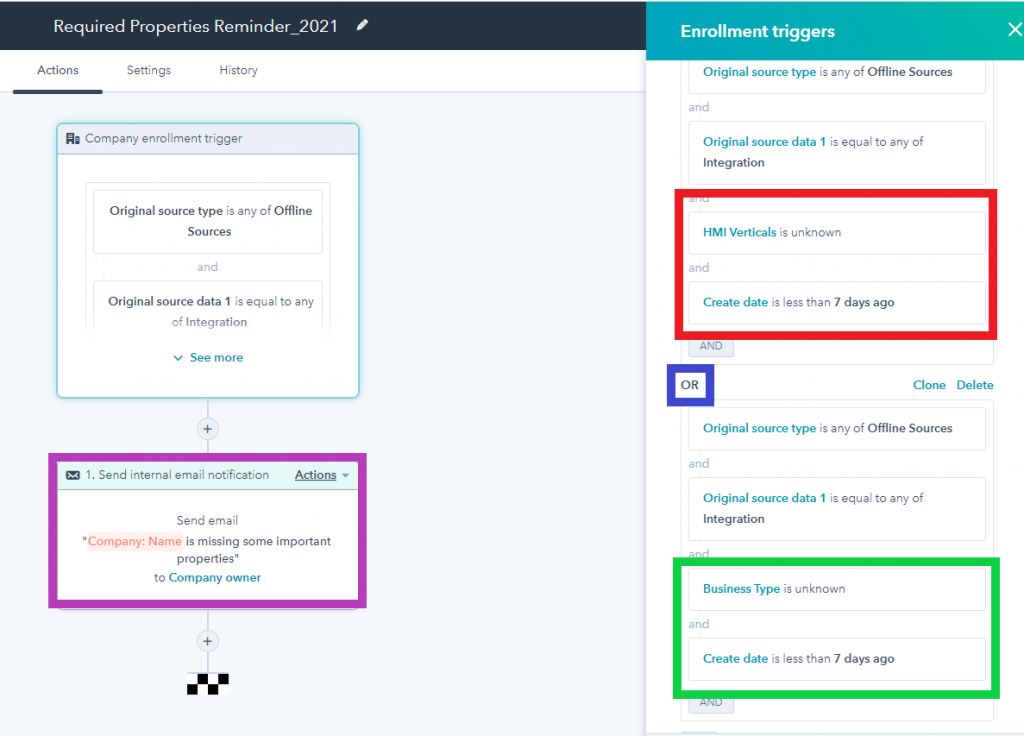Image resolution: width=1024 pixels, height=736 pixels.
Task: Open Original source type filter below OR
Action: tap(837, 428)
